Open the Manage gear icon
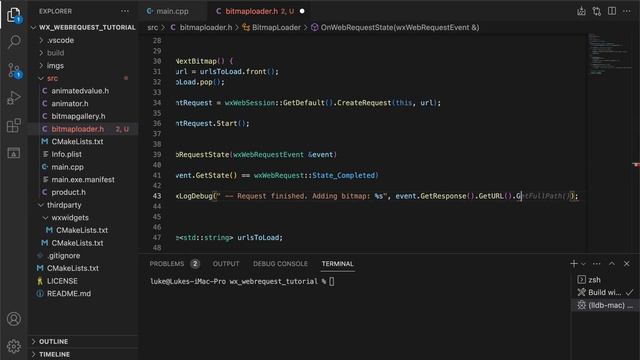The height and width of the screenshot is (360, 640). pyautogui.click(x=13, y=346)
